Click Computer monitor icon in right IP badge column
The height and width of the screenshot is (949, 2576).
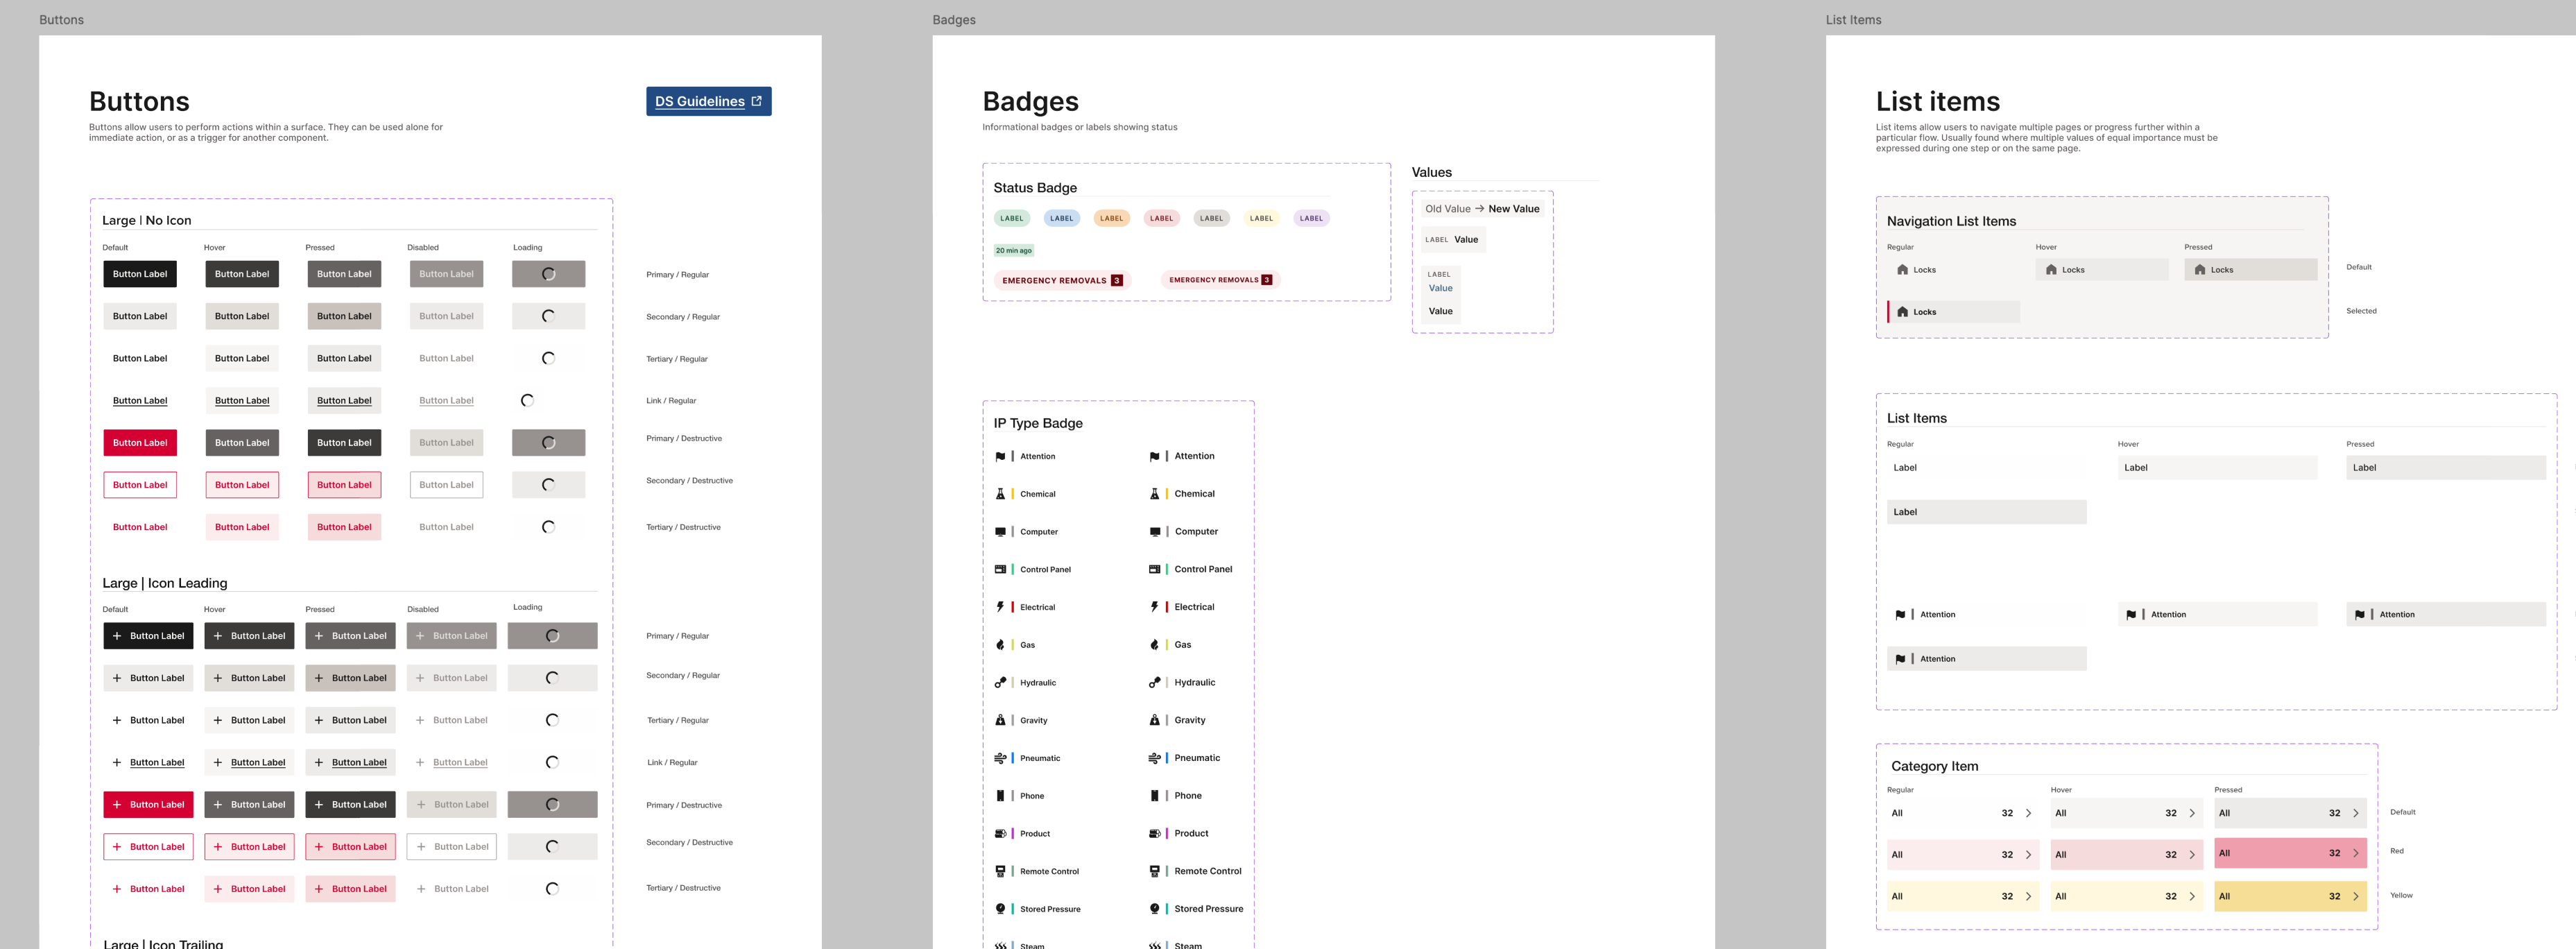1154,532
